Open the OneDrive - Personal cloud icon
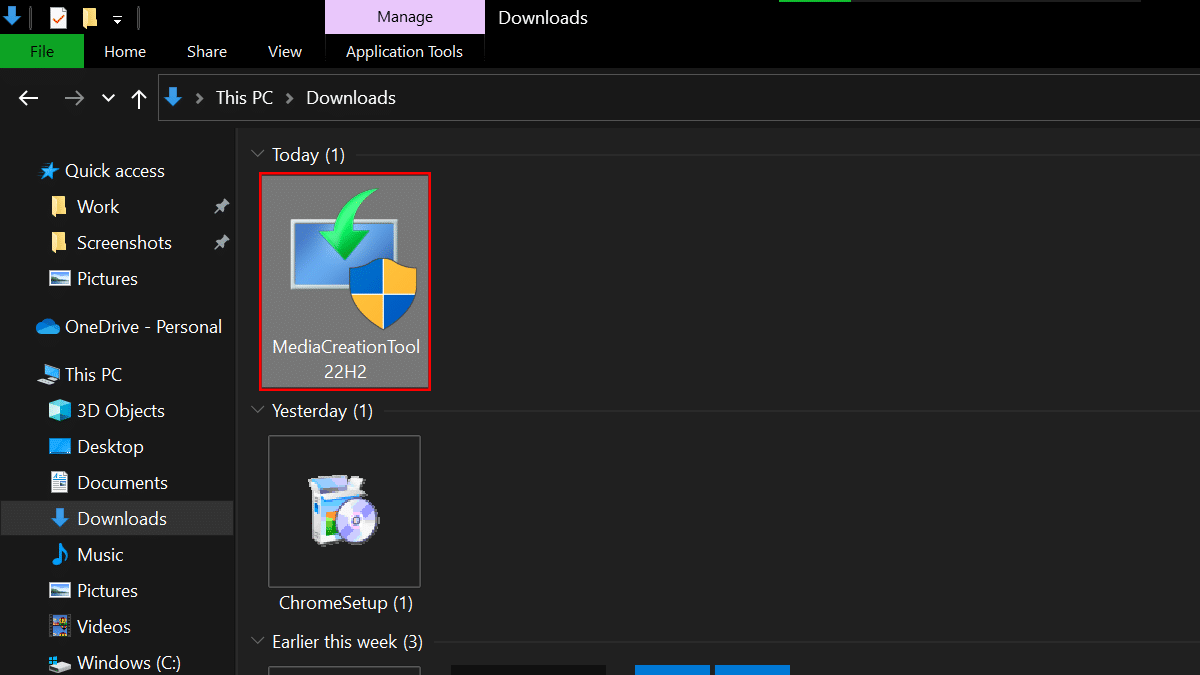The width and height of the screenshot is (1200, 675). point(46,326)
